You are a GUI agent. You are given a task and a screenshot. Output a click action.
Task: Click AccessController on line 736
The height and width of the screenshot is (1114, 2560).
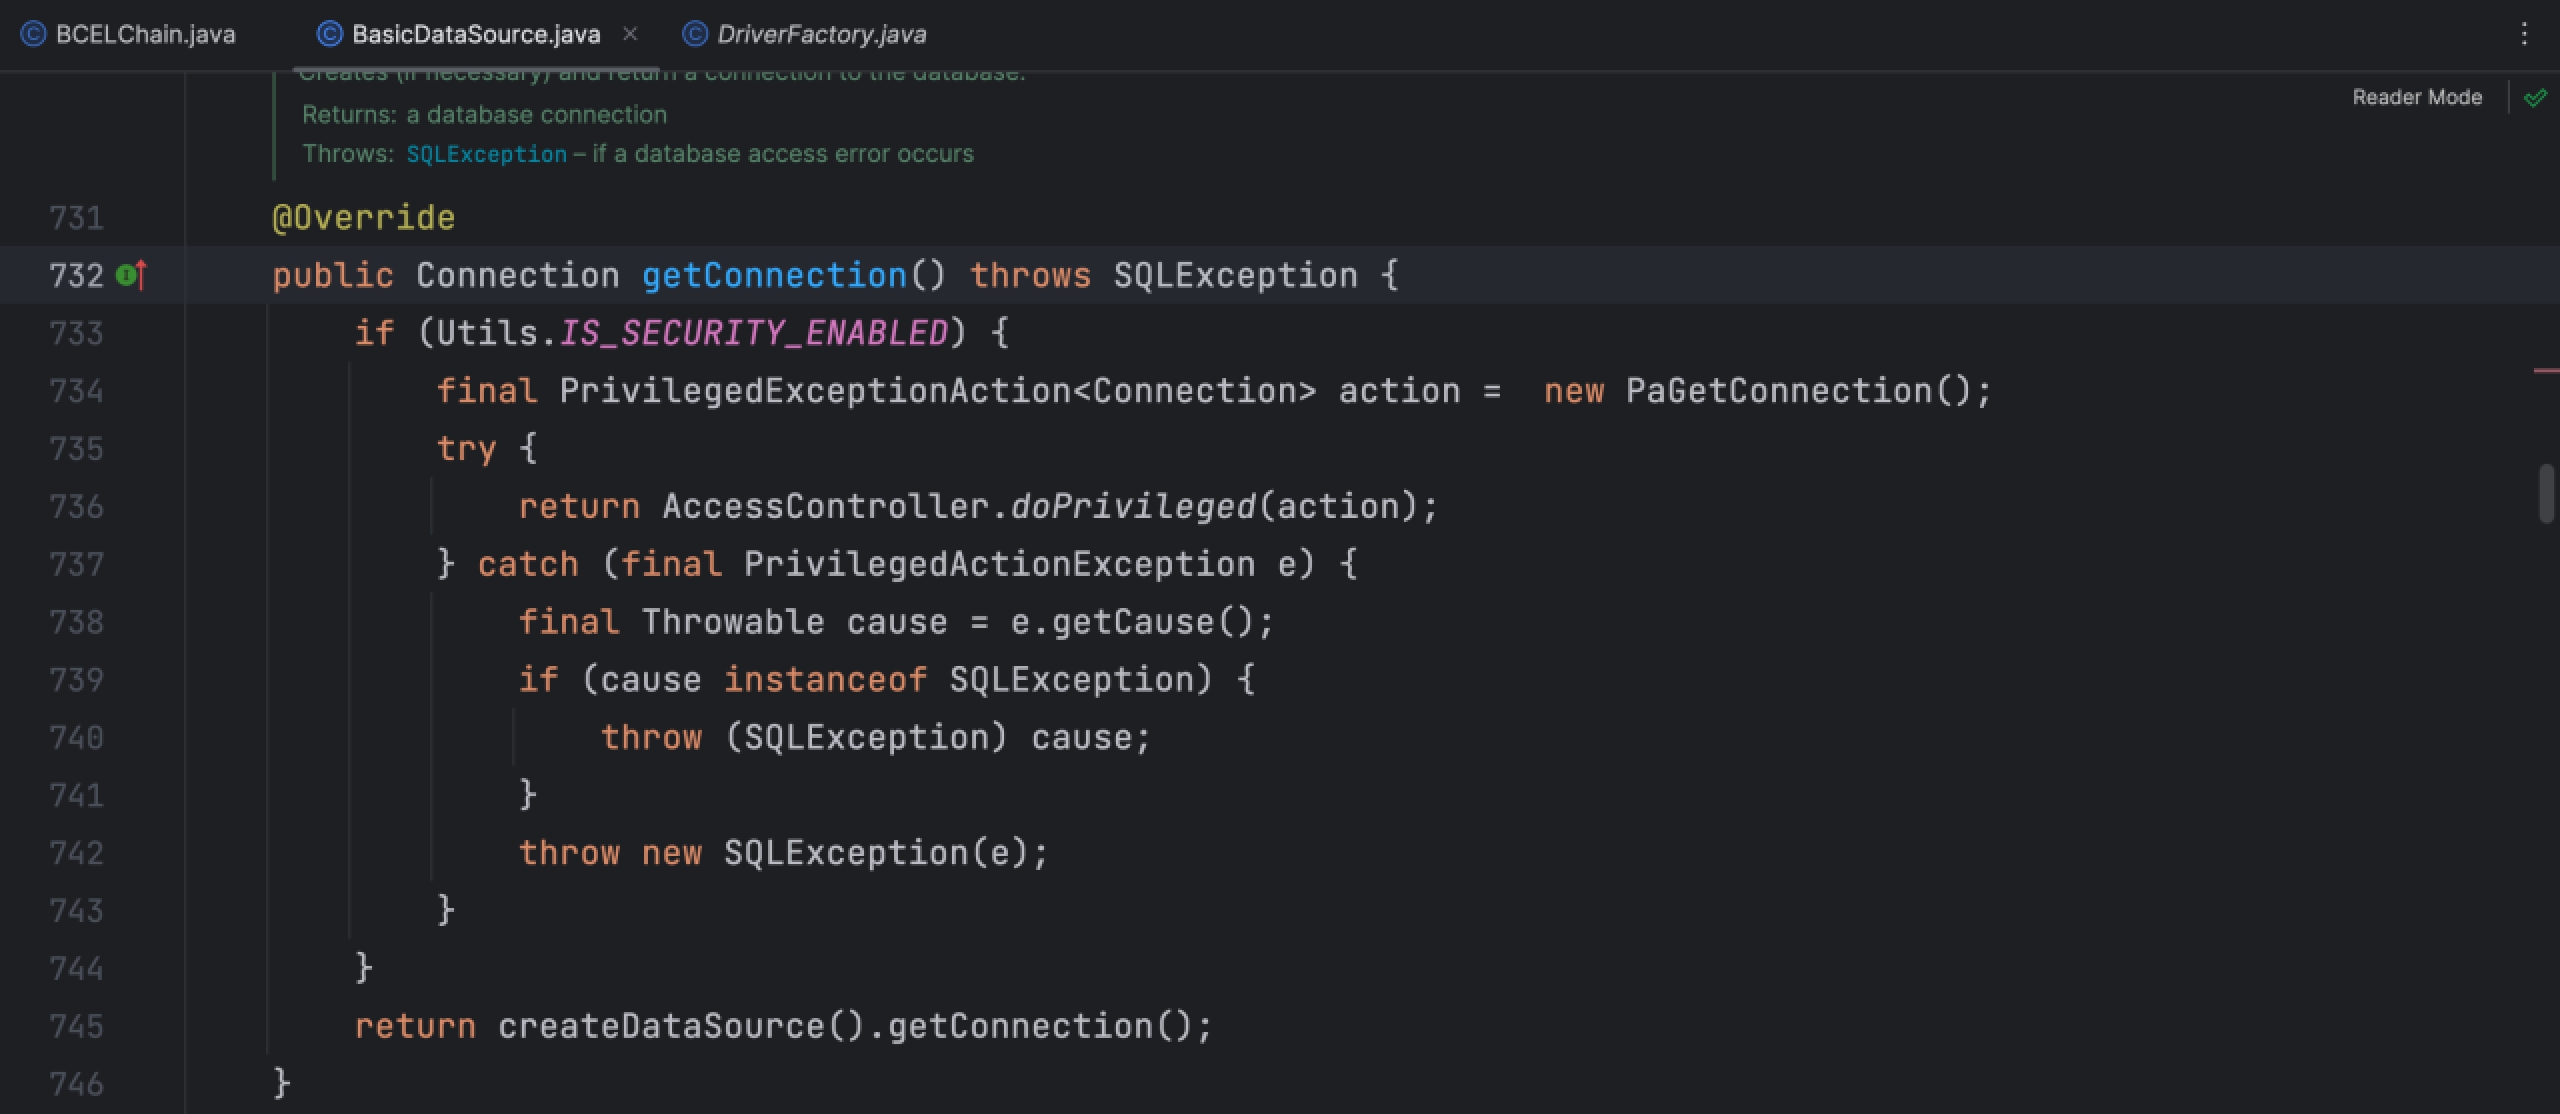coord(825,506)
